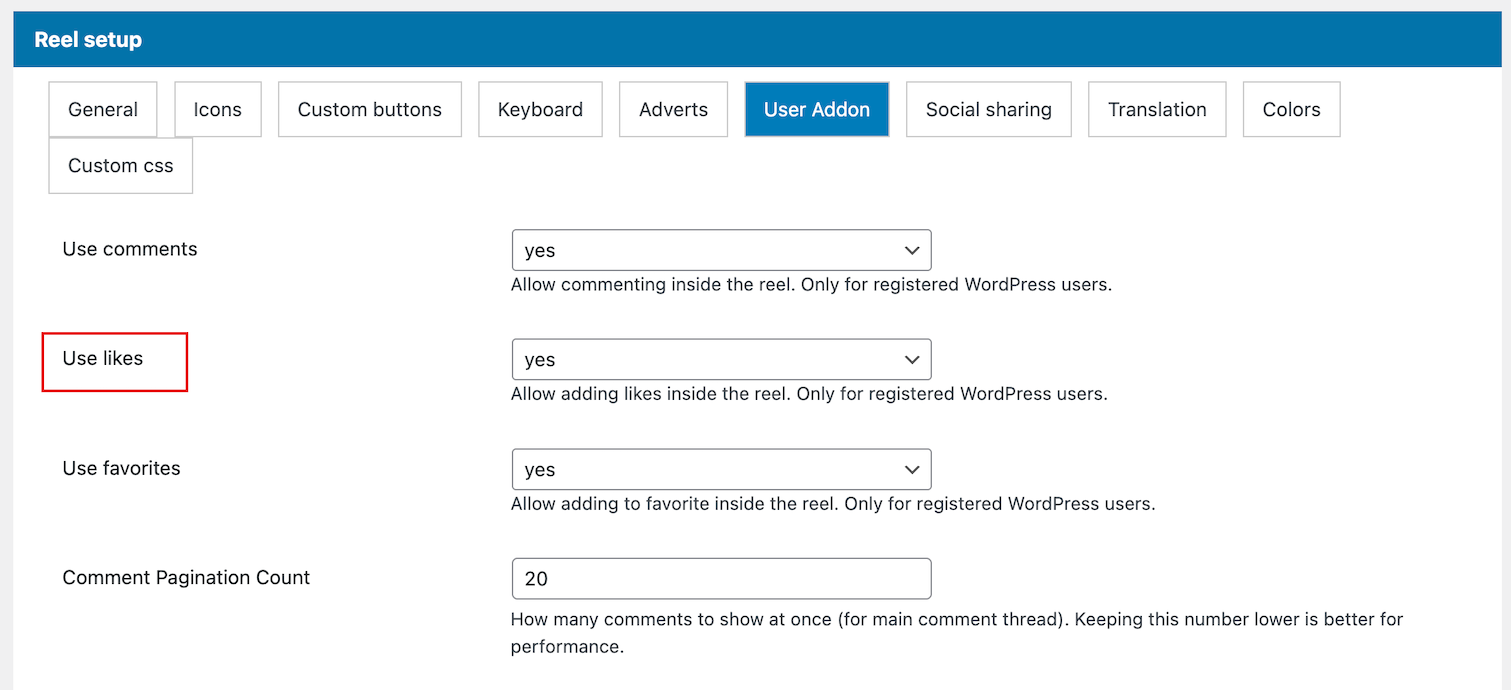Go to the Keyboard tab

point(540,110)
